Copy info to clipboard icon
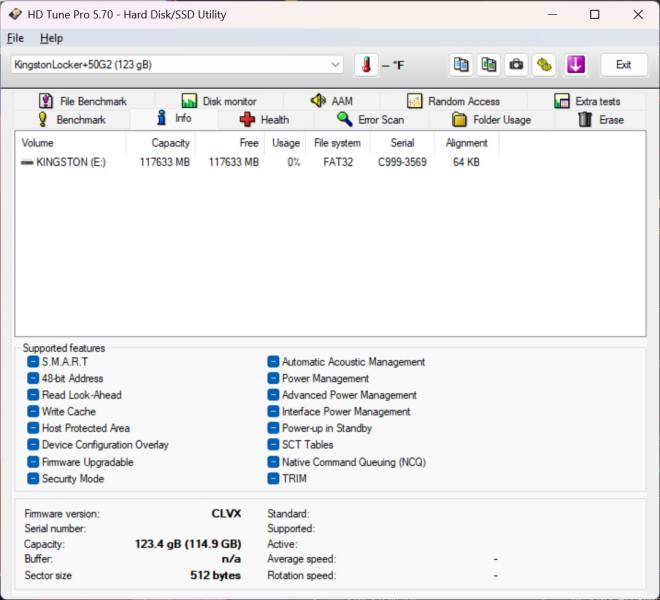Viewport: 660px width, 600px height. click(x=461, y=65)
